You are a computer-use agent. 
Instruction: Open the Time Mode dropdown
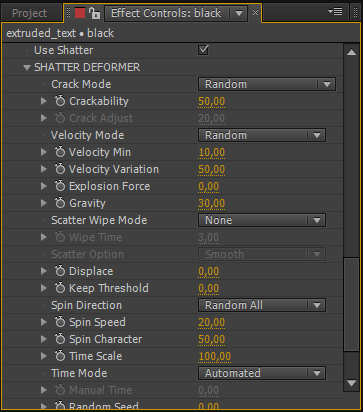[262, 373]
